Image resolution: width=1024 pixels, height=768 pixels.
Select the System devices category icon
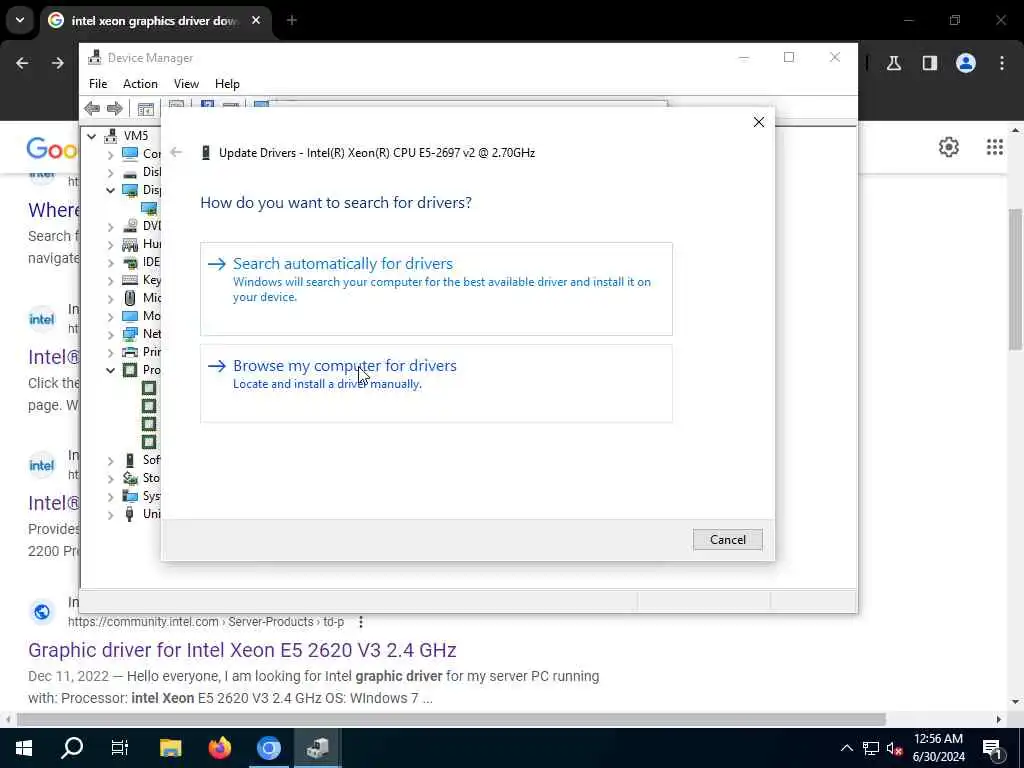coord(131,496)
